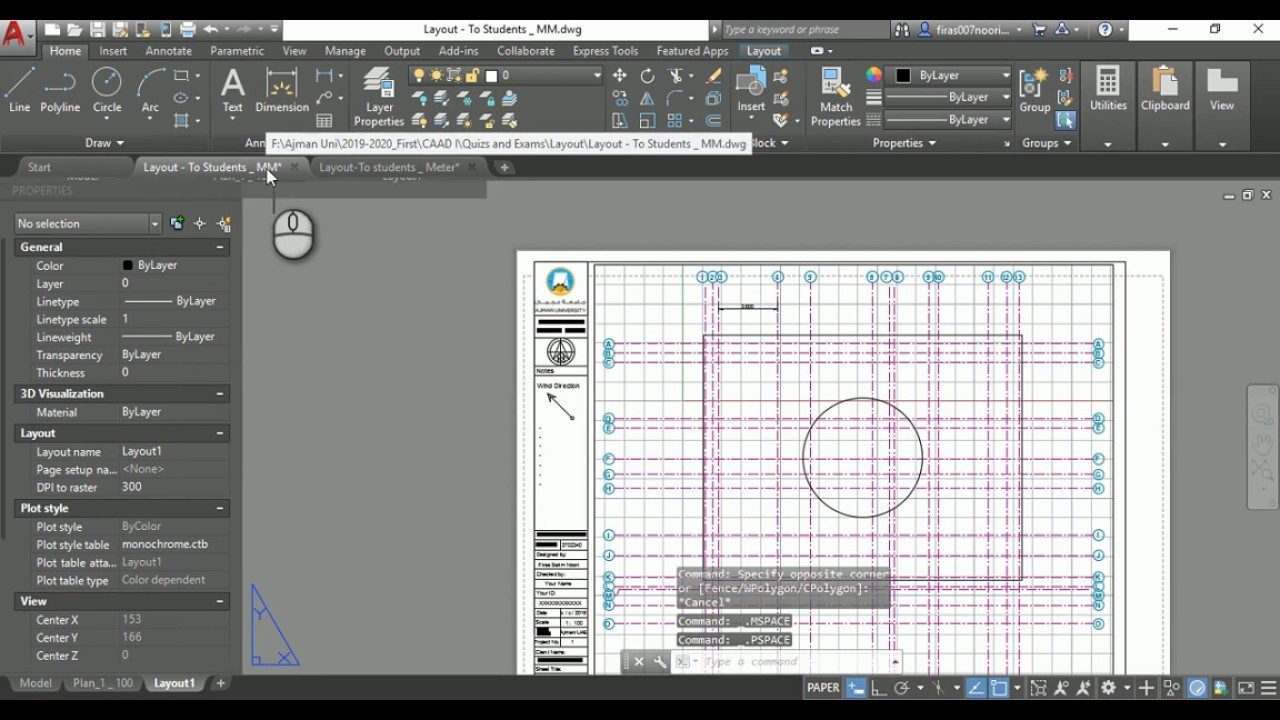This screenshot has width=1280, height=720.
Task: Toggle Group Selection on/off button
Action: pyautogui.click(x=1065, y=120)
